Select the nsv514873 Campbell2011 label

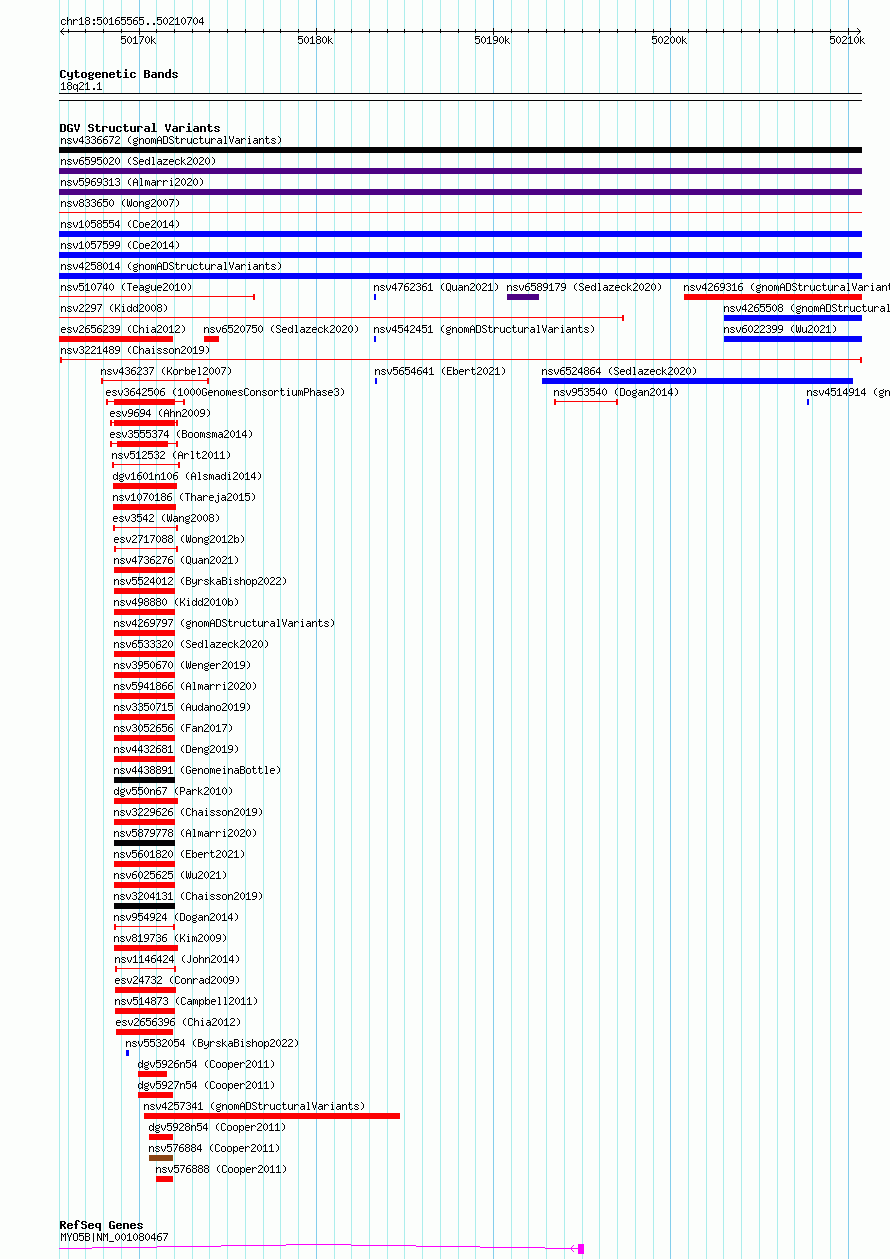[187, 1001]
